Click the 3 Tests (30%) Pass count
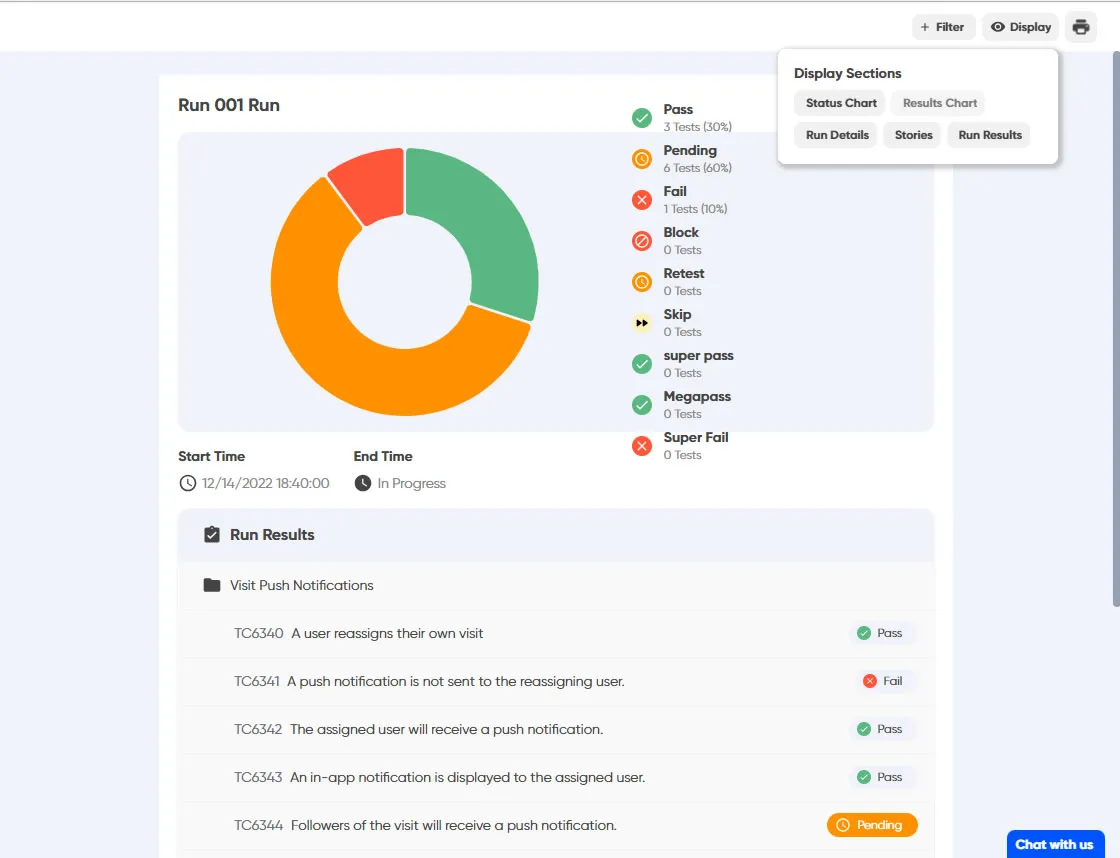This screenshot has width=1120, height=858. [697, 127]
